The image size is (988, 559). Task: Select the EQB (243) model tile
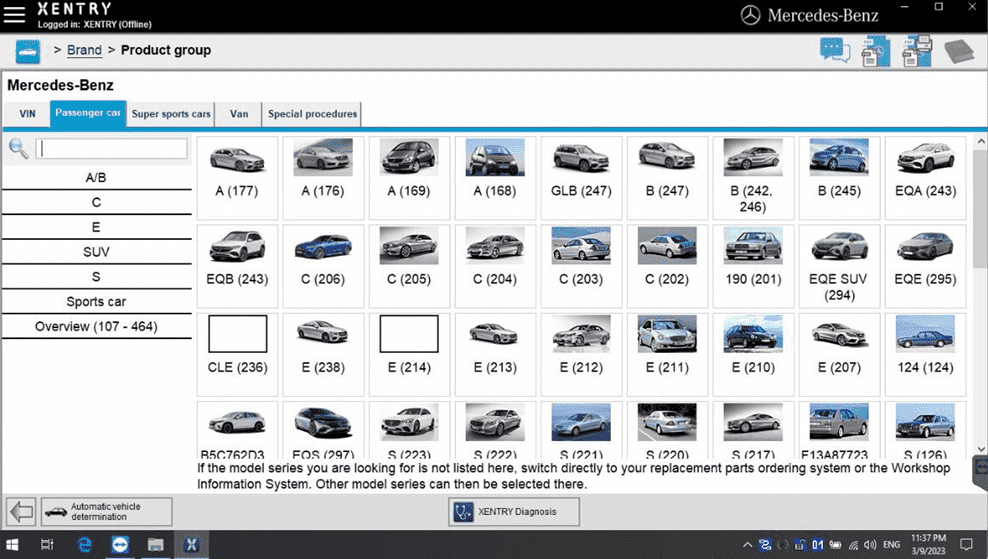[237, 266]
